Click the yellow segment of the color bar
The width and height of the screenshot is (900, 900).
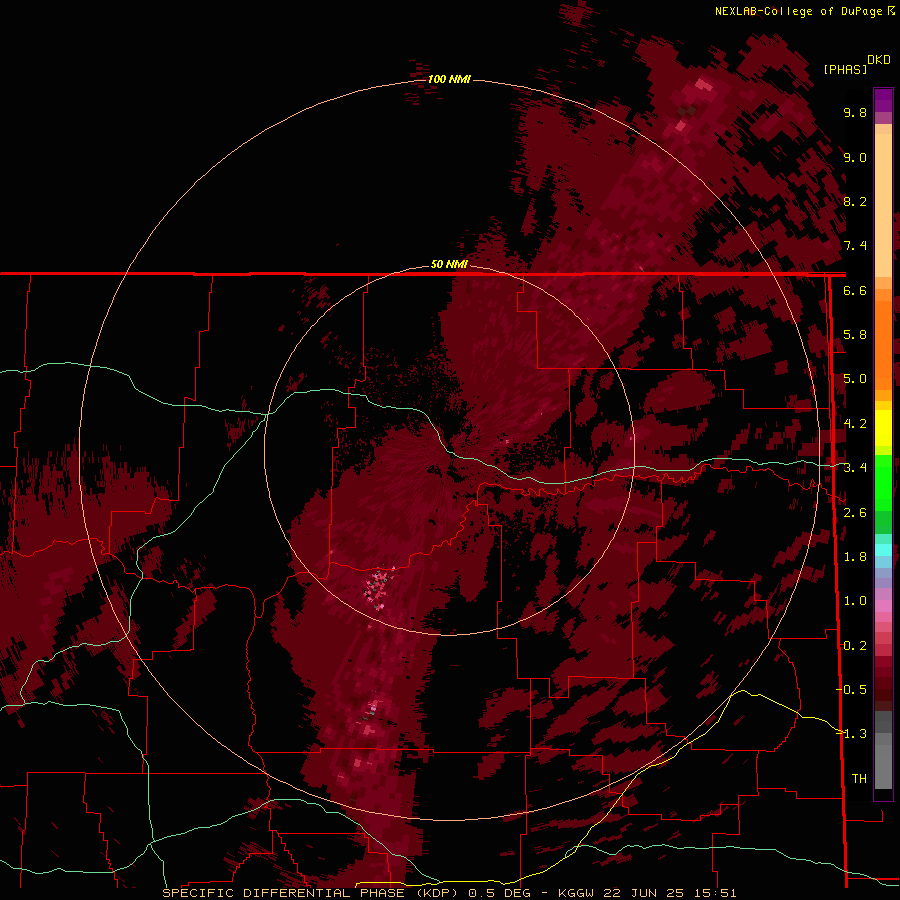pyautogui.click(x=883, y=428)
